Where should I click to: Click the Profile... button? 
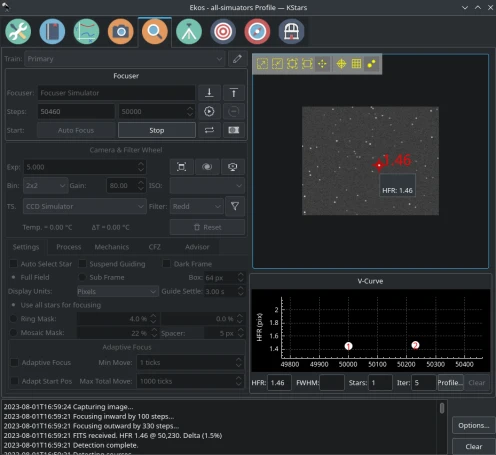coord(450,382)
